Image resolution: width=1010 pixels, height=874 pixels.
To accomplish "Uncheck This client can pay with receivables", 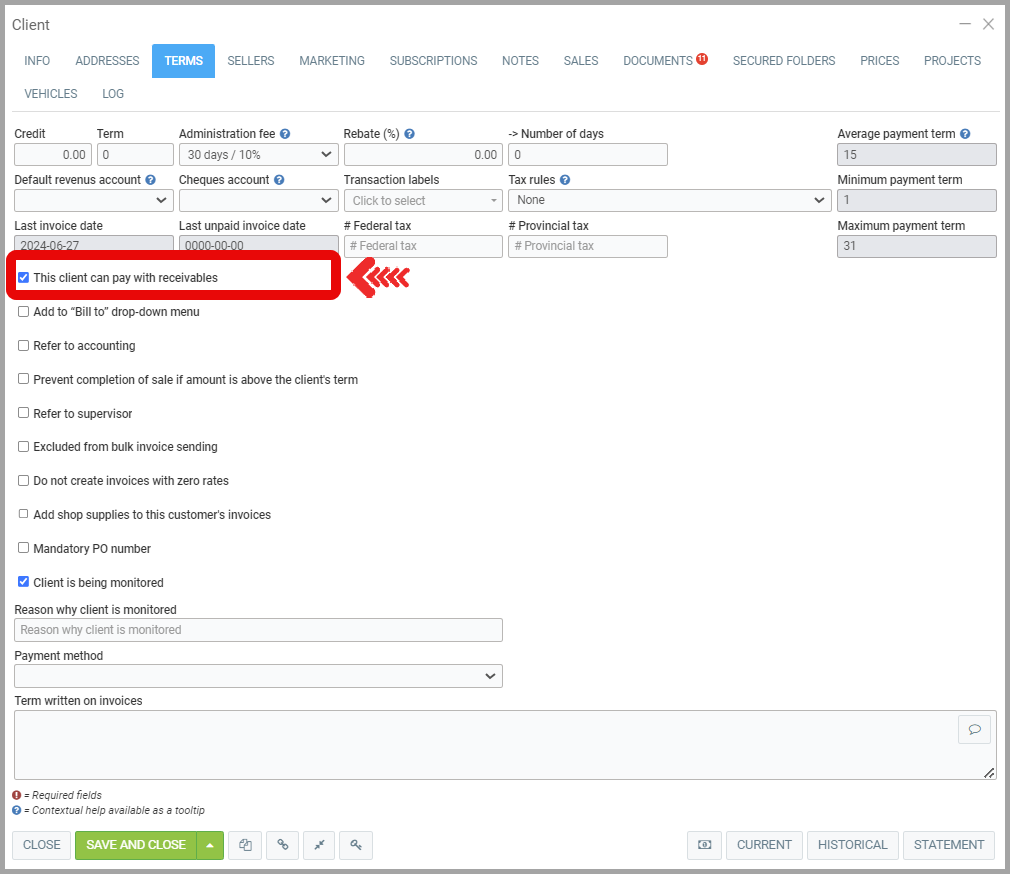I will 24,278.
